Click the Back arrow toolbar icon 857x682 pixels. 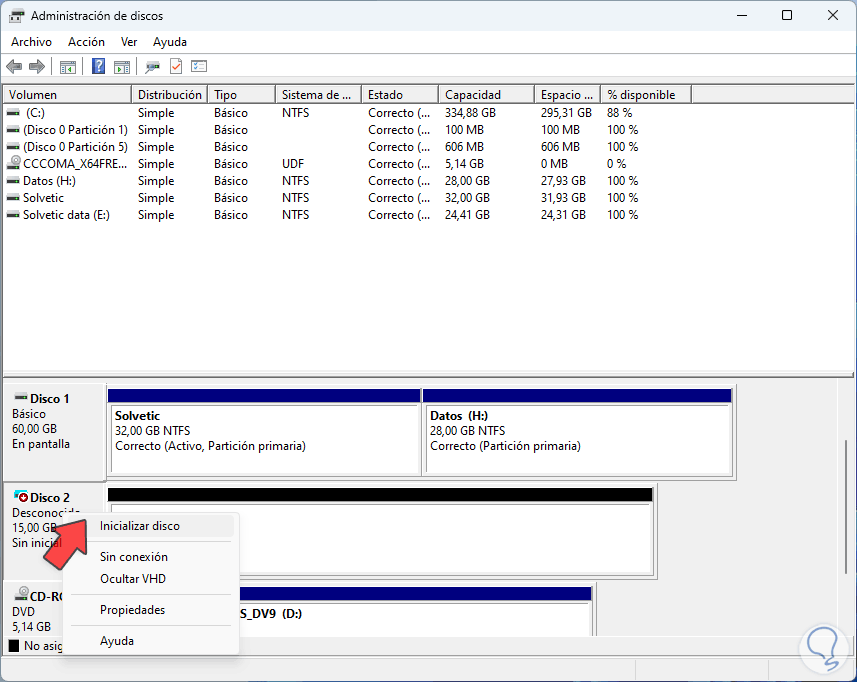[14, 67]
